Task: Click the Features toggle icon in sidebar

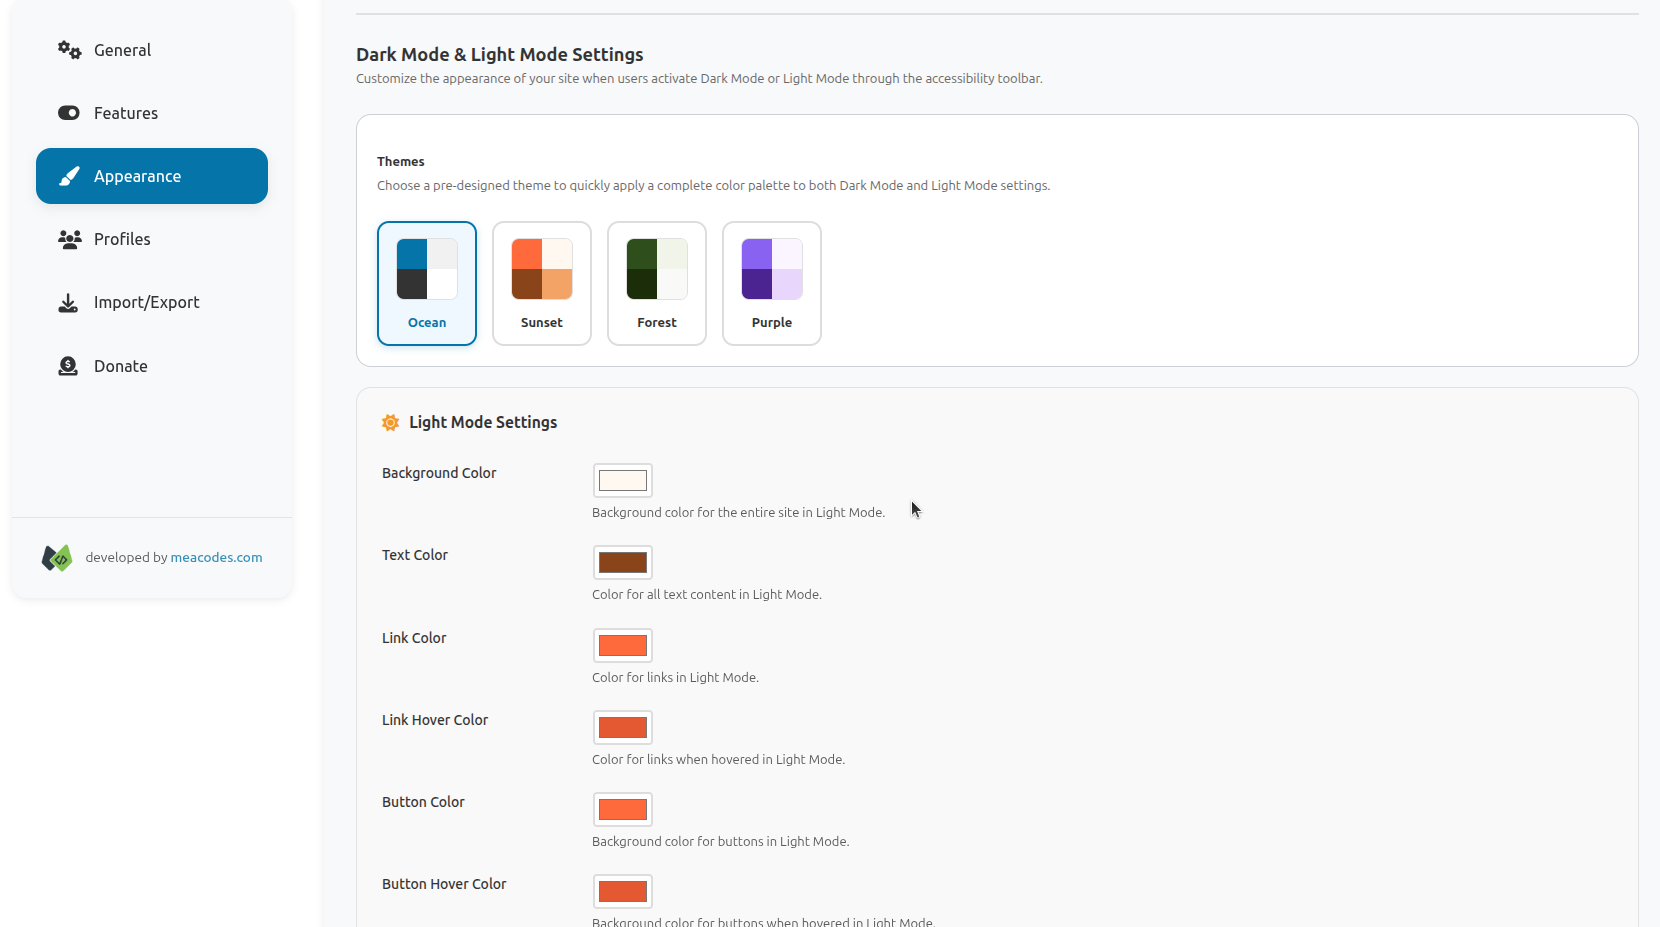Action: click(x=69, y=113)
